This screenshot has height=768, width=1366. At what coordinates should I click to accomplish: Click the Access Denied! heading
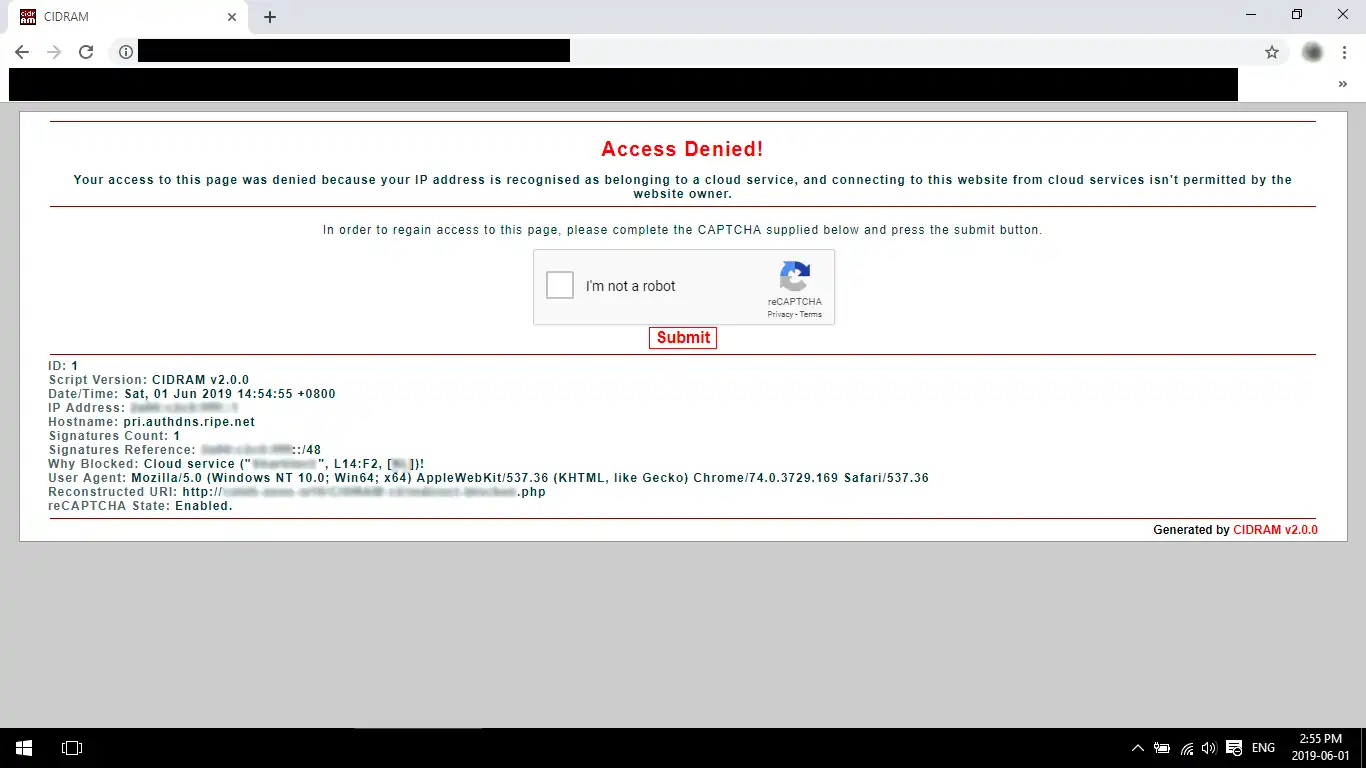pos(682,149)
